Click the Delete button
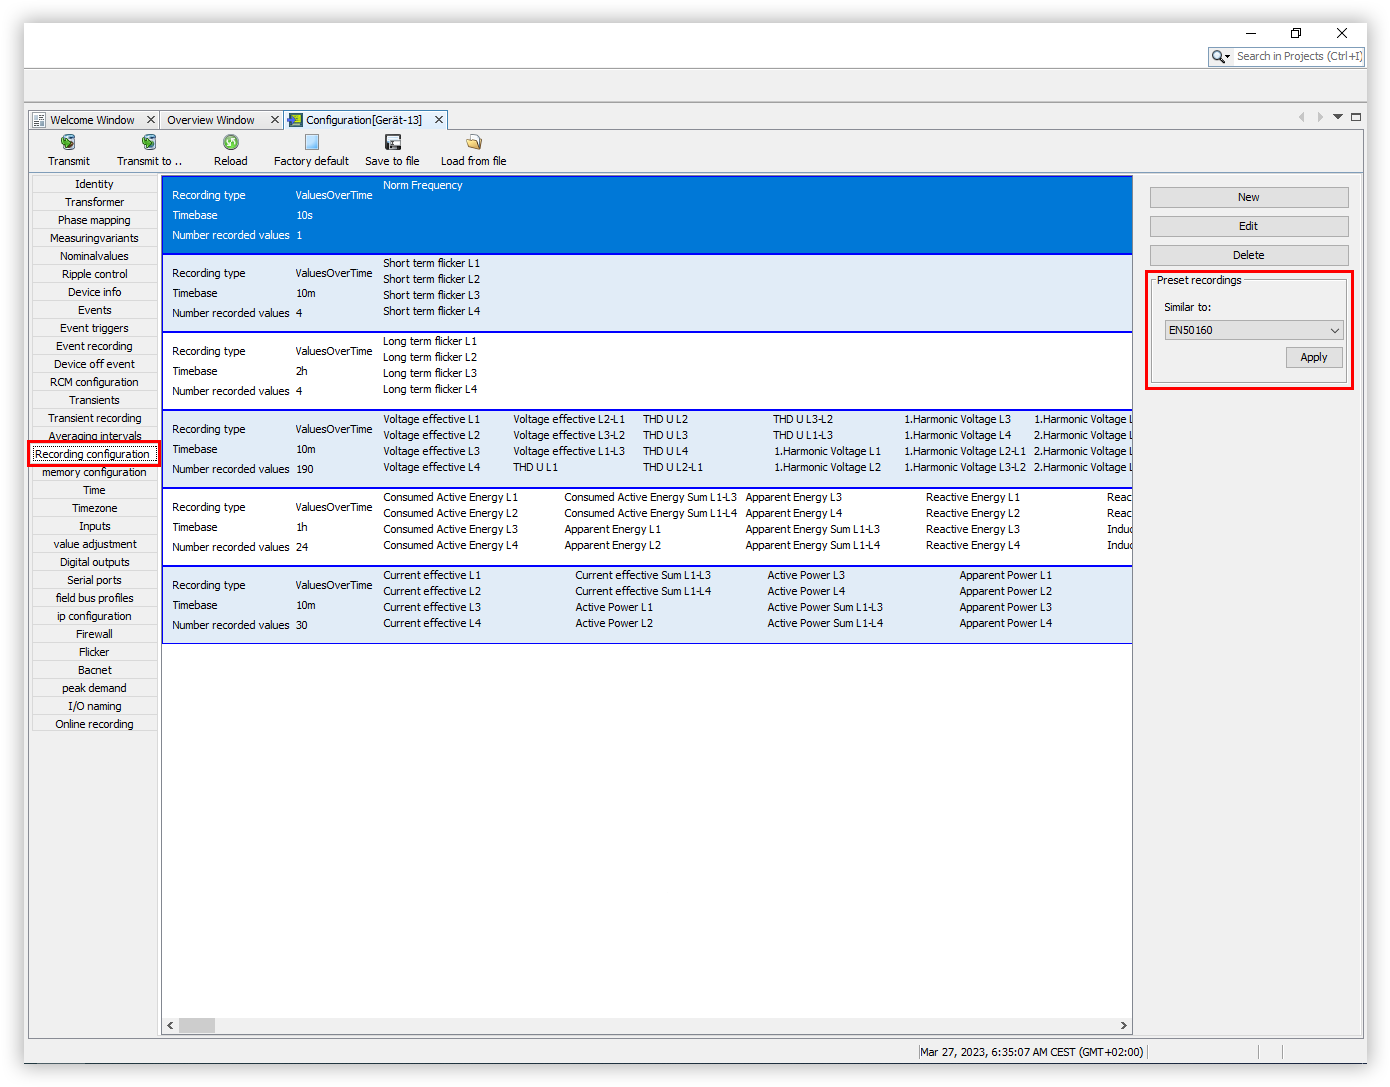The width and height of the screenshot is (1390, 1087). coord(1248,256)
